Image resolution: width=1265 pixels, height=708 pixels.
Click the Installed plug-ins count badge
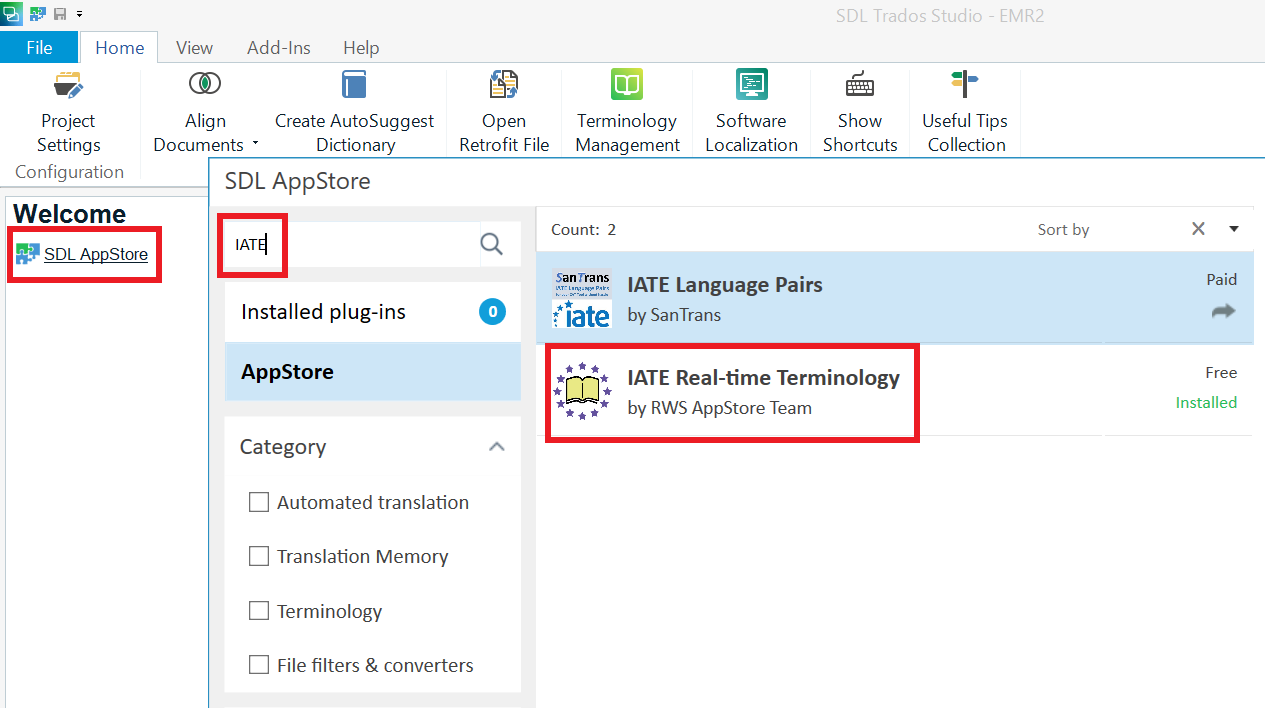(x=492, y=312)
